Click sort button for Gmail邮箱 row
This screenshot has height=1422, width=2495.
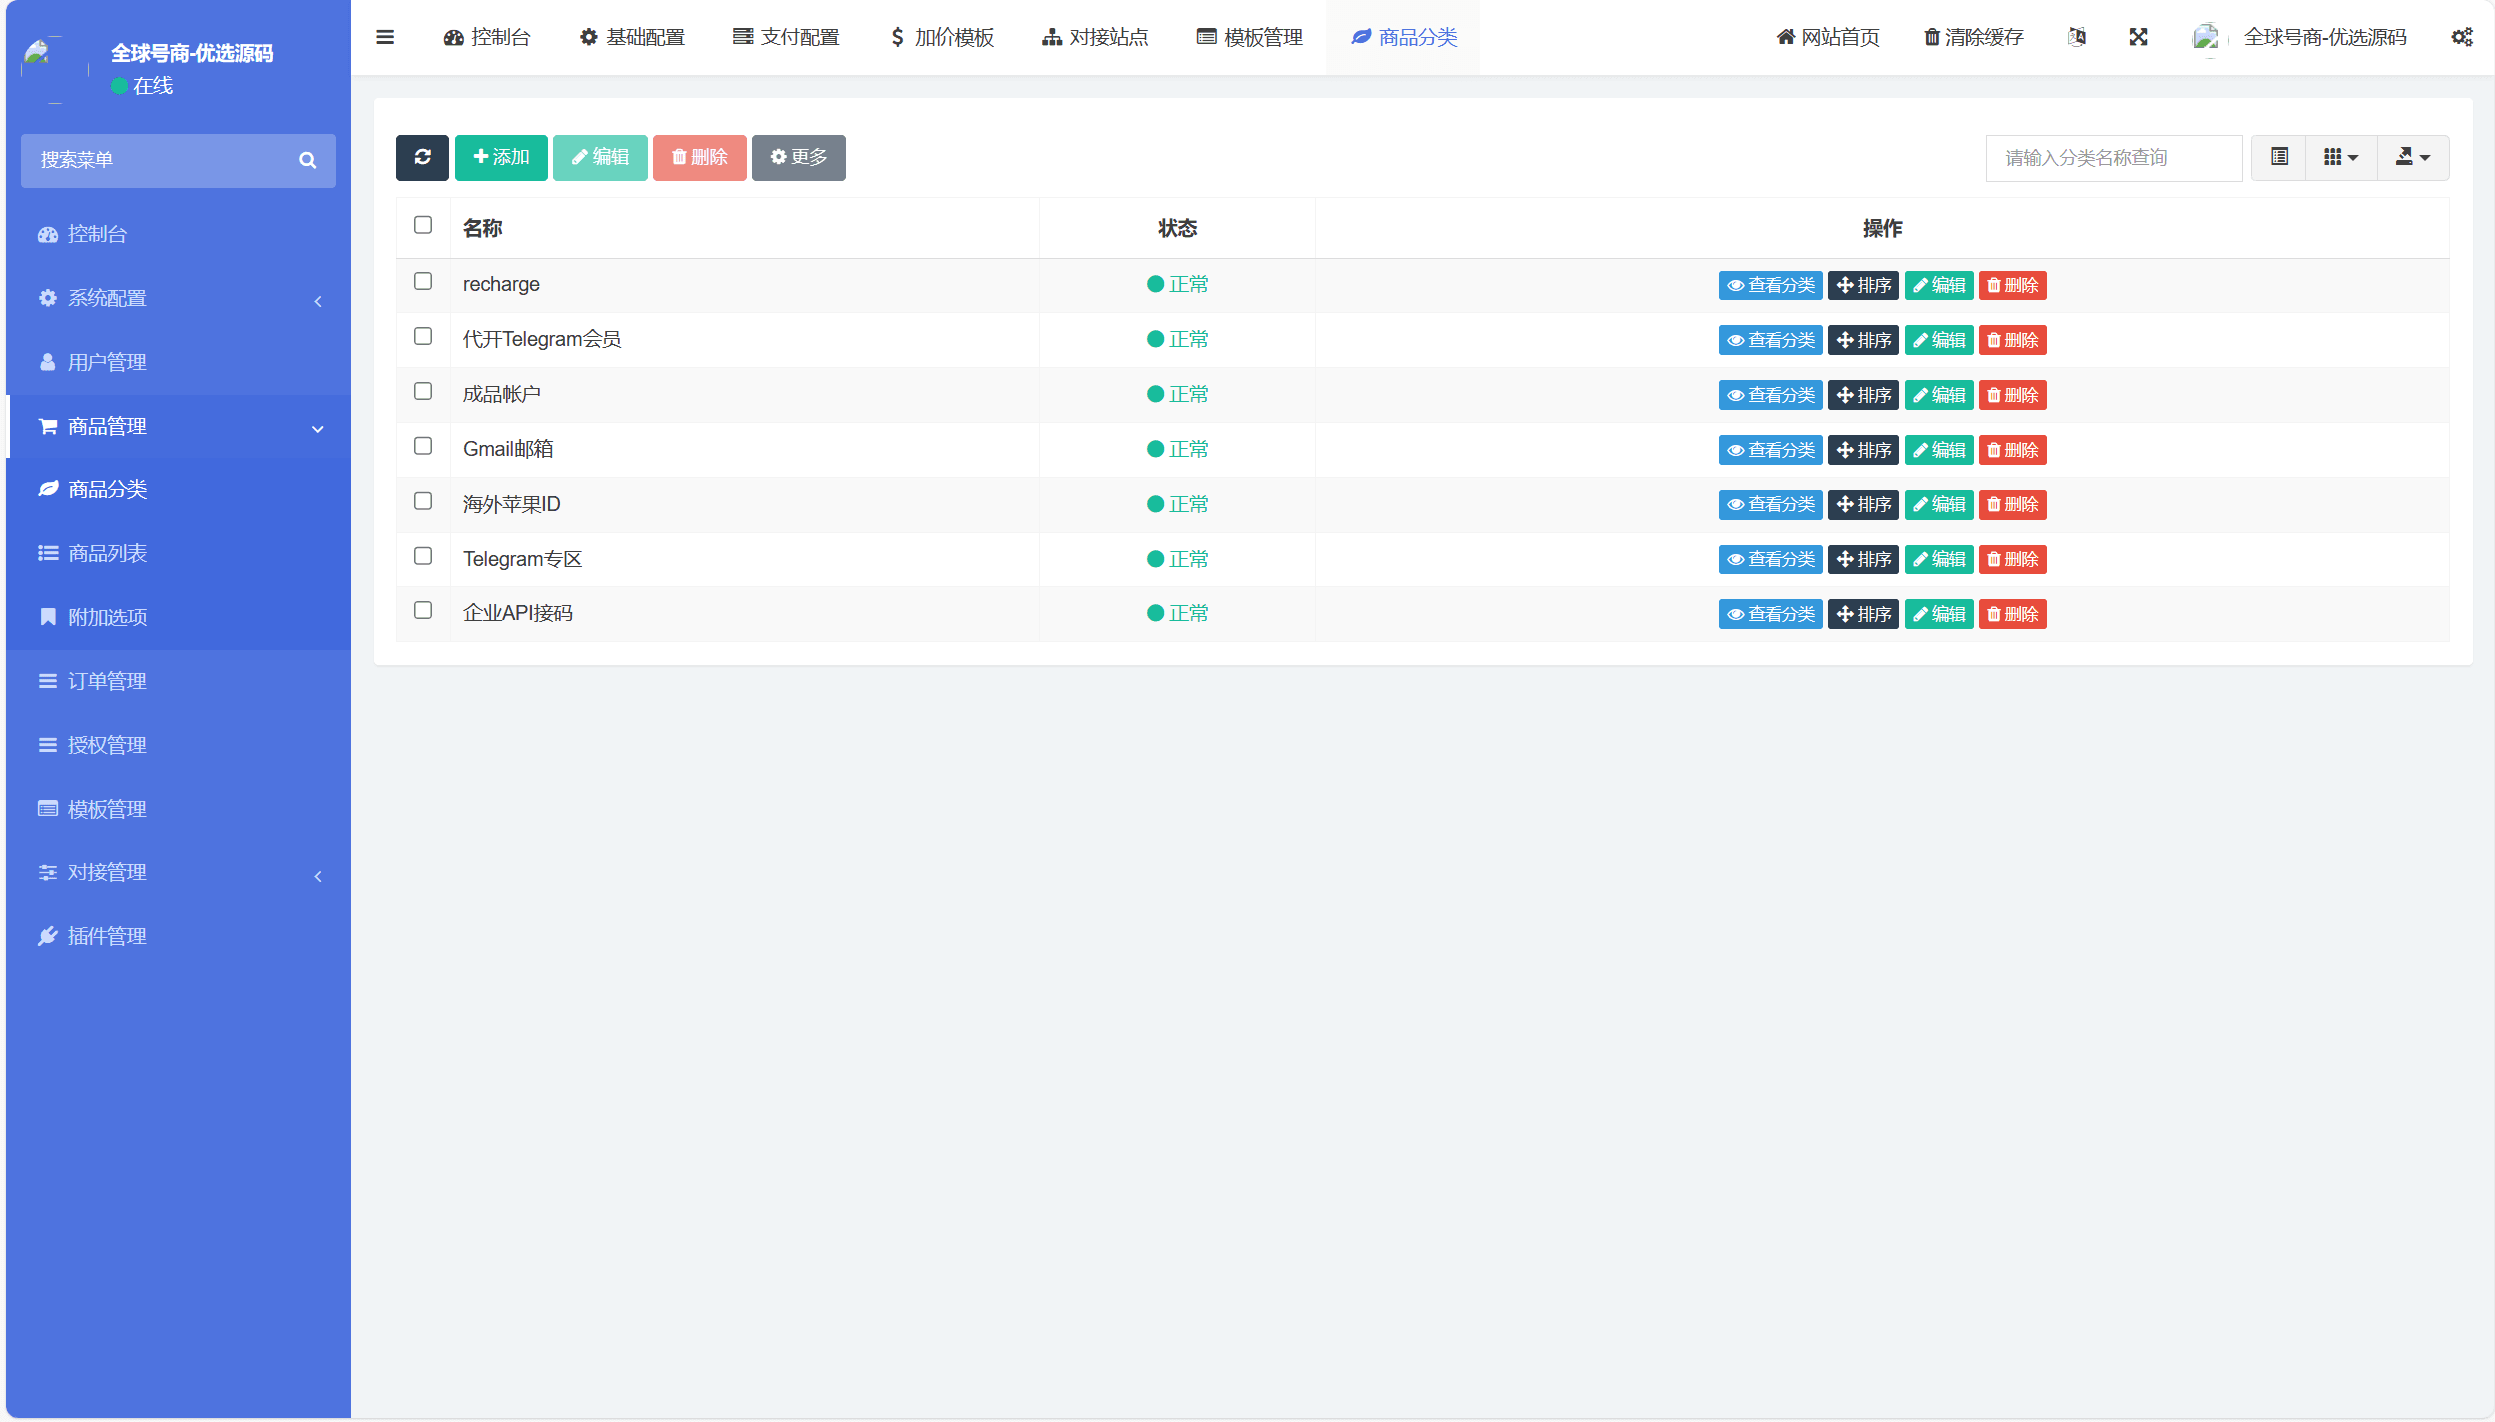point(1863,450)
